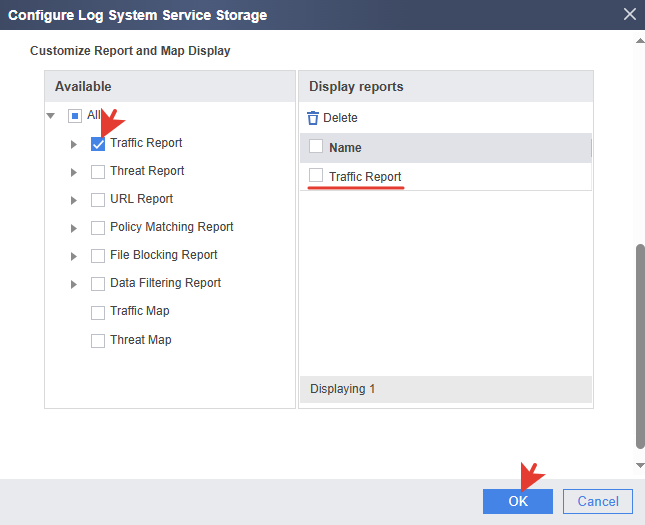
Task: Click the Cancel button
Action: (x=598, y=501)
